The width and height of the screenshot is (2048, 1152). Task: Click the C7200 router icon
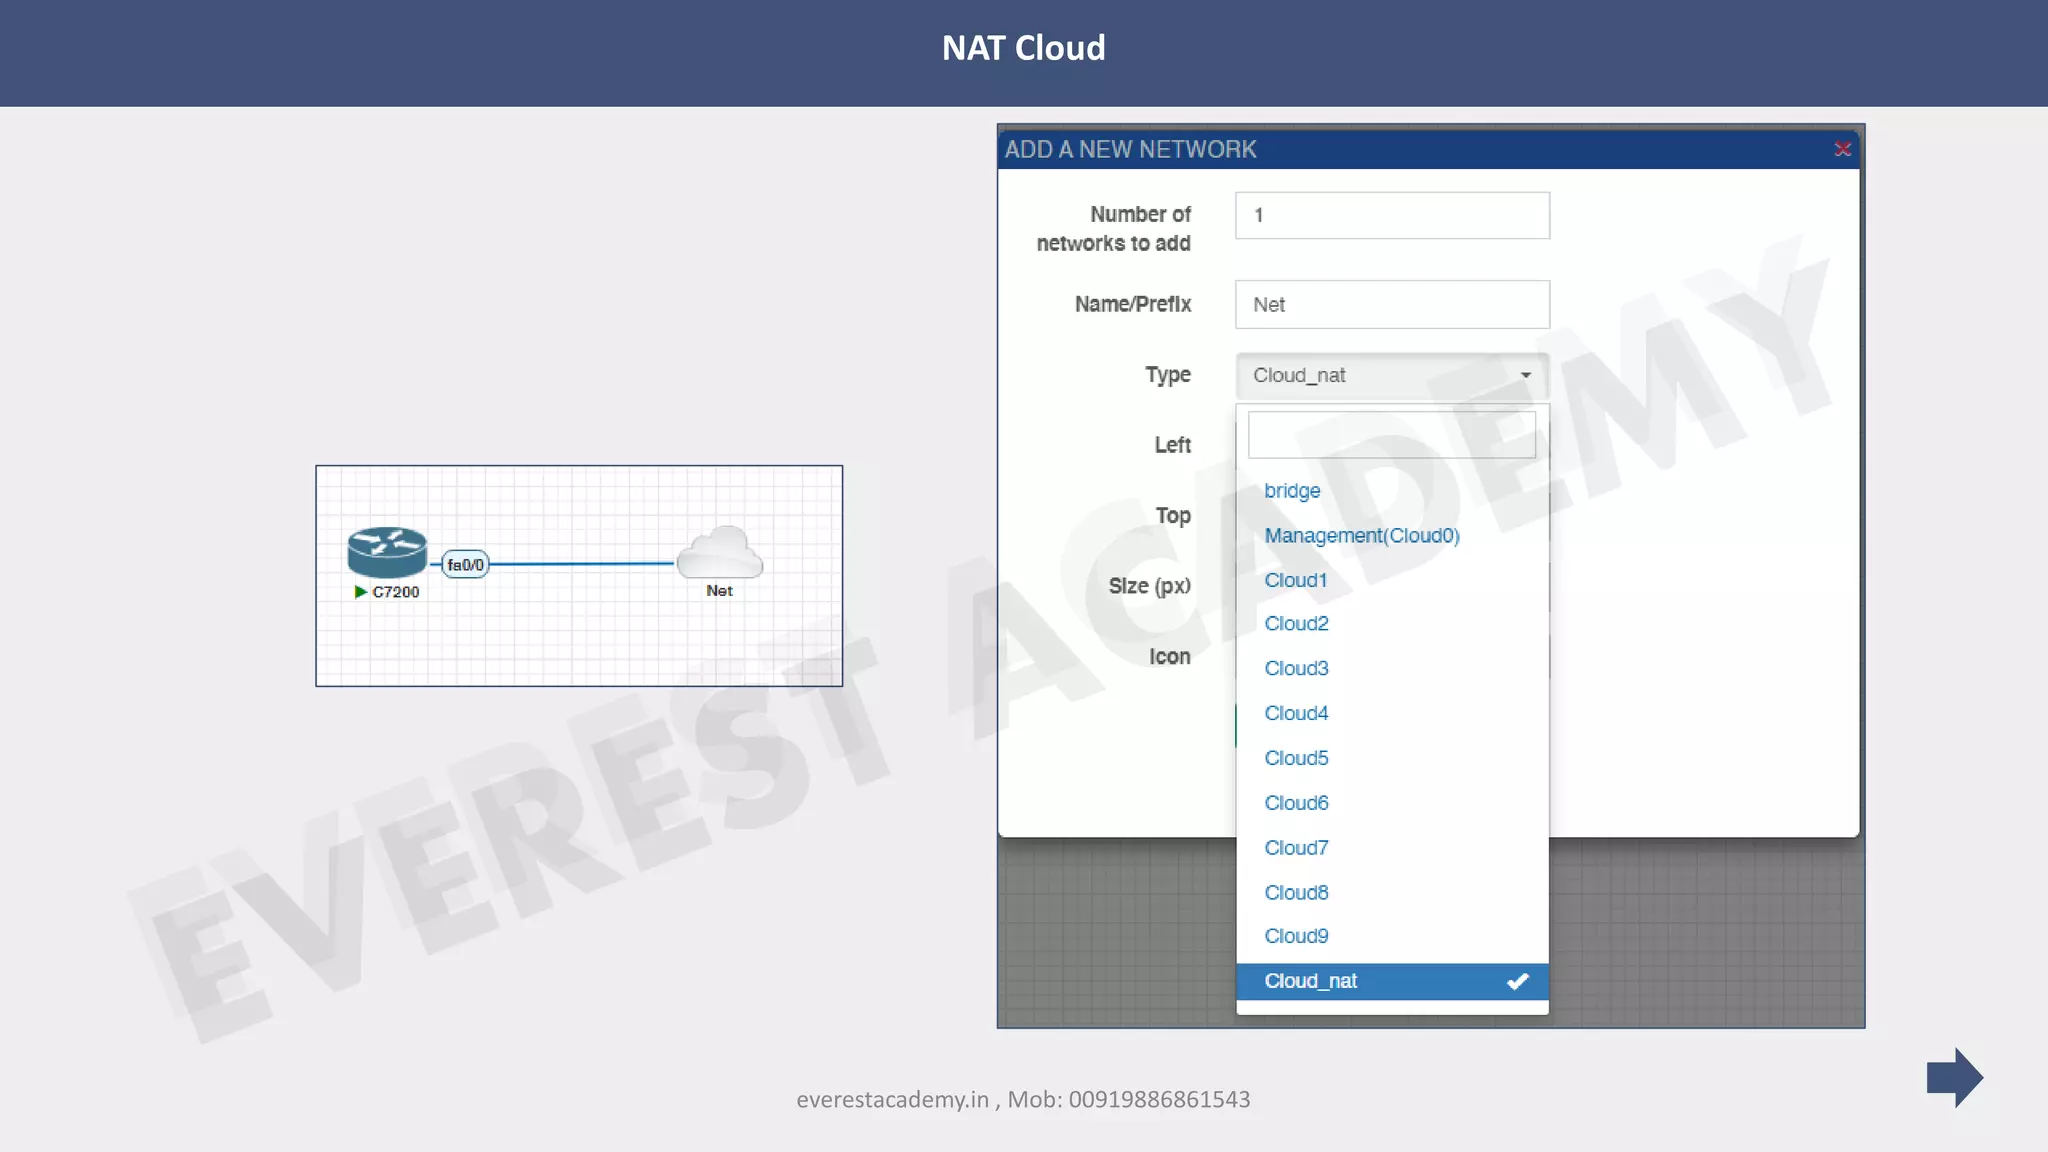(x=387, y=552)
